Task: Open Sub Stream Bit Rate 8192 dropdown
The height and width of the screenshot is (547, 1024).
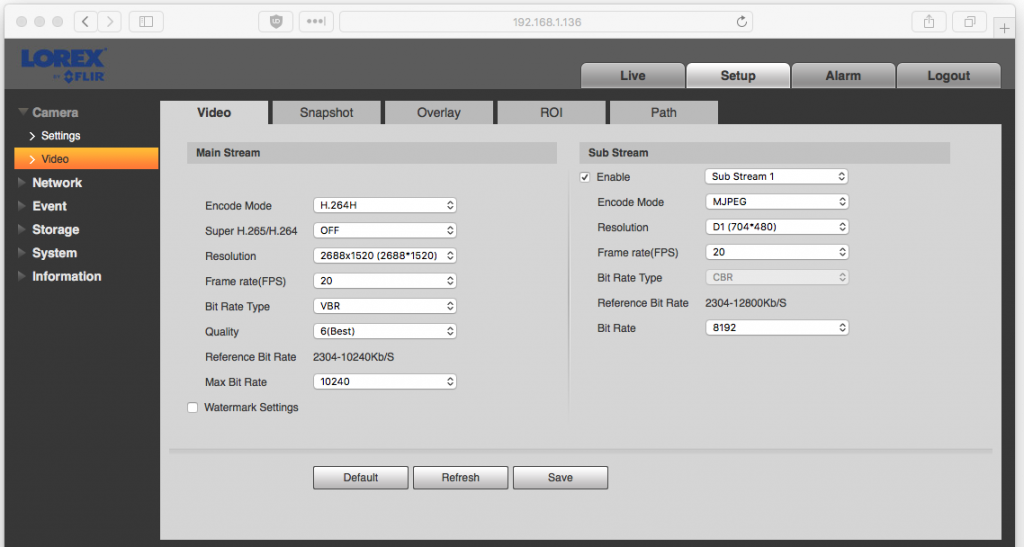Action: pyautogui.click(x=776, y=328)
